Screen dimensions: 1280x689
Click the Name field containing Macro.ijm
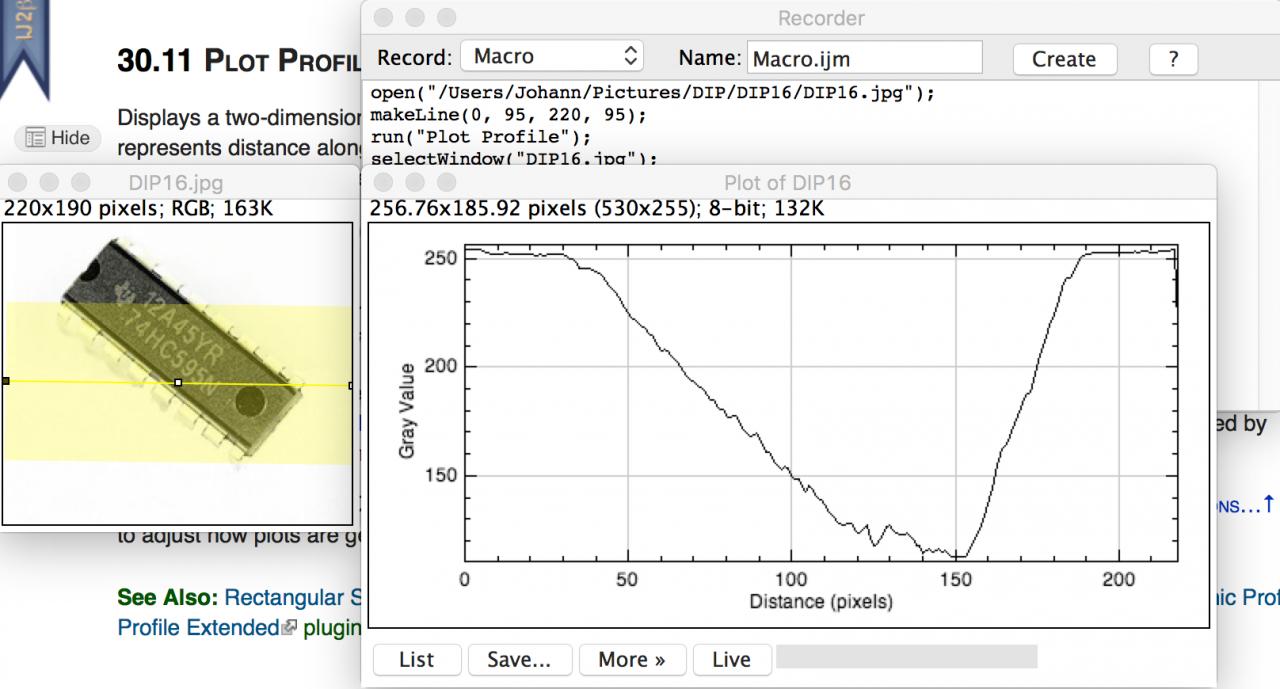pyautogui.click(x=865, y=58)
